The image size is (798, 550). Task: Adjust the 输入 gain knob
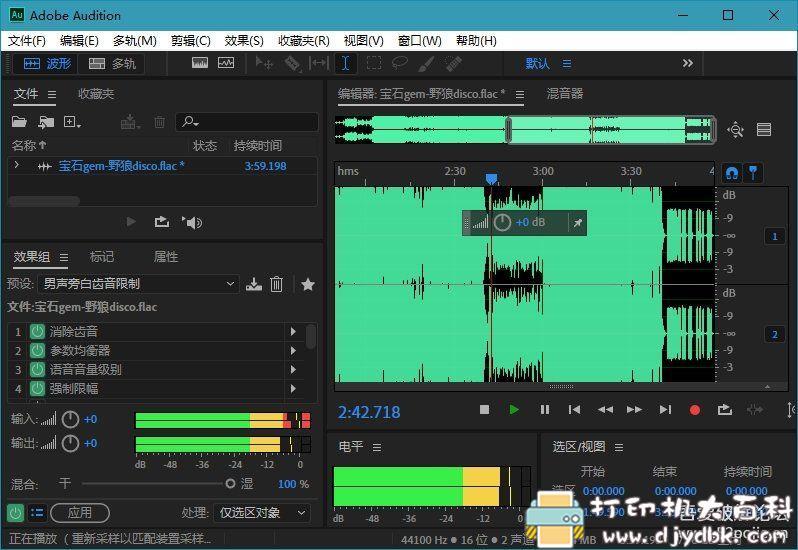[70, 420]
